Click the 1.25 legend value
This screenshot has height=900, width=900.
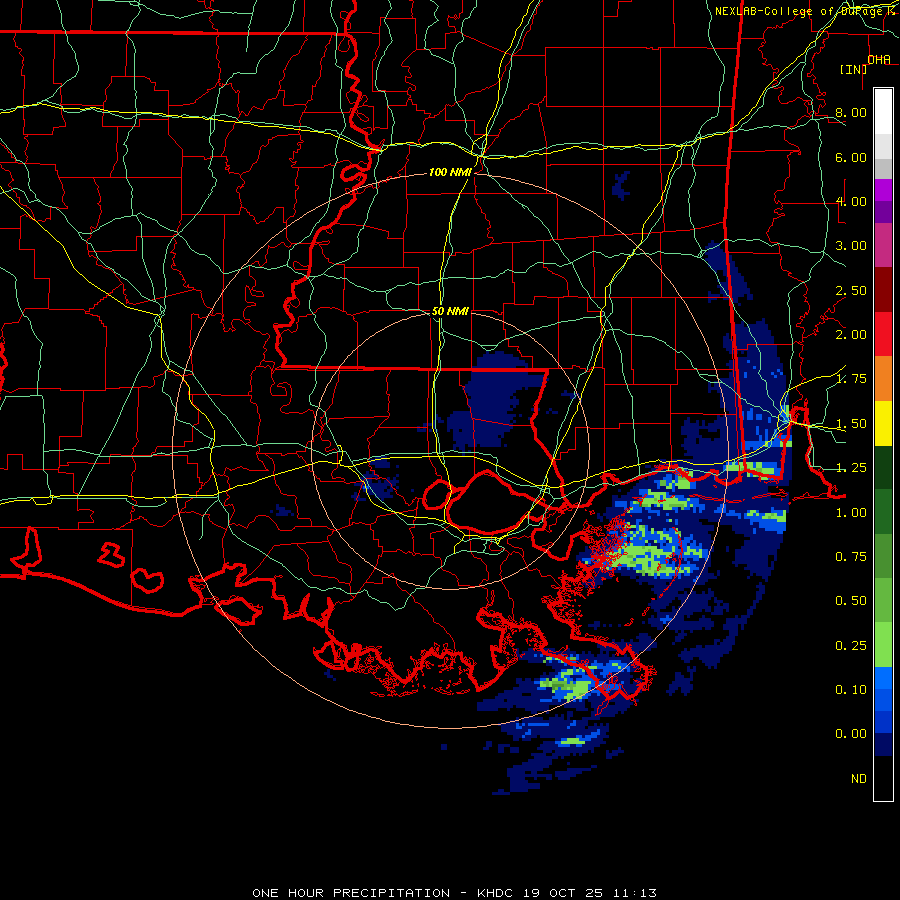tap(851, 468)
